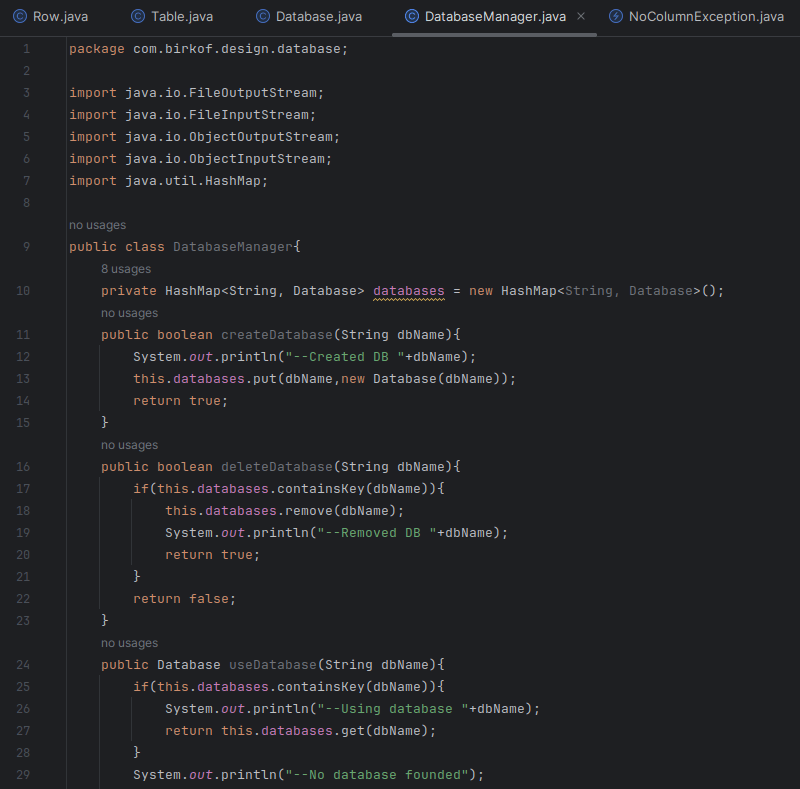Image resolution: width=800 pixels, height=789 pixels.
Task: Click the 'java.io.ObjectOutputStream' import
Action: [229, 137]
